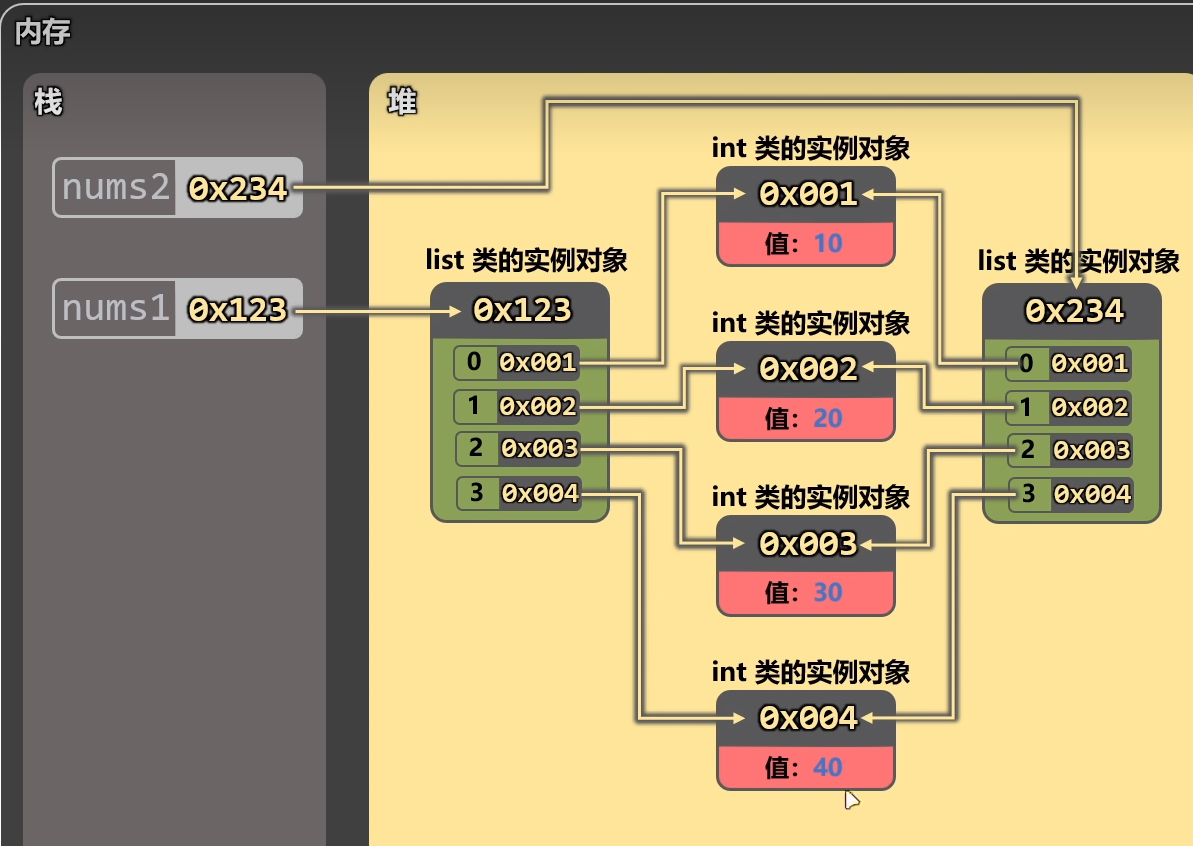The width and height of the screenshot is (1193, 846).
Task: Click the nums2 variable name
Action: coord(115,188)
